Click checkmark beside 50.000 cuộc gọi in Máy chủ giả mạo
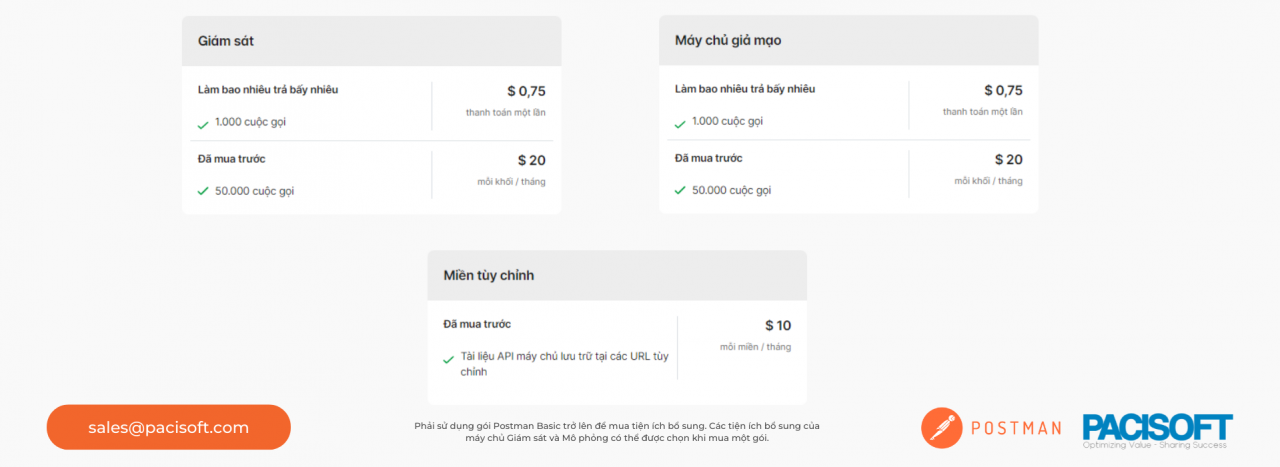Image resolution: width=1280 pixels, height=467 pixels. click(x=680, y=191)
